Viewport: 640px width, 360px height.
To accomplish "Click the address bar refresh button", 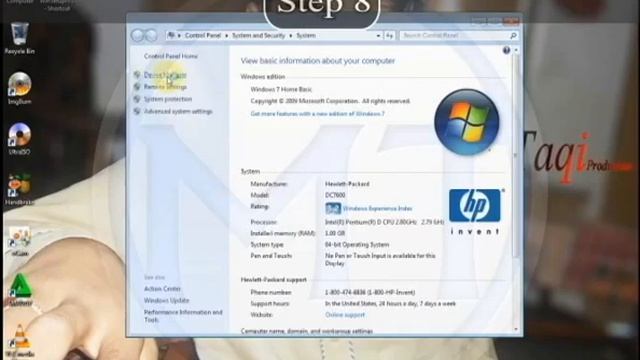I will (x=389, y=36).
